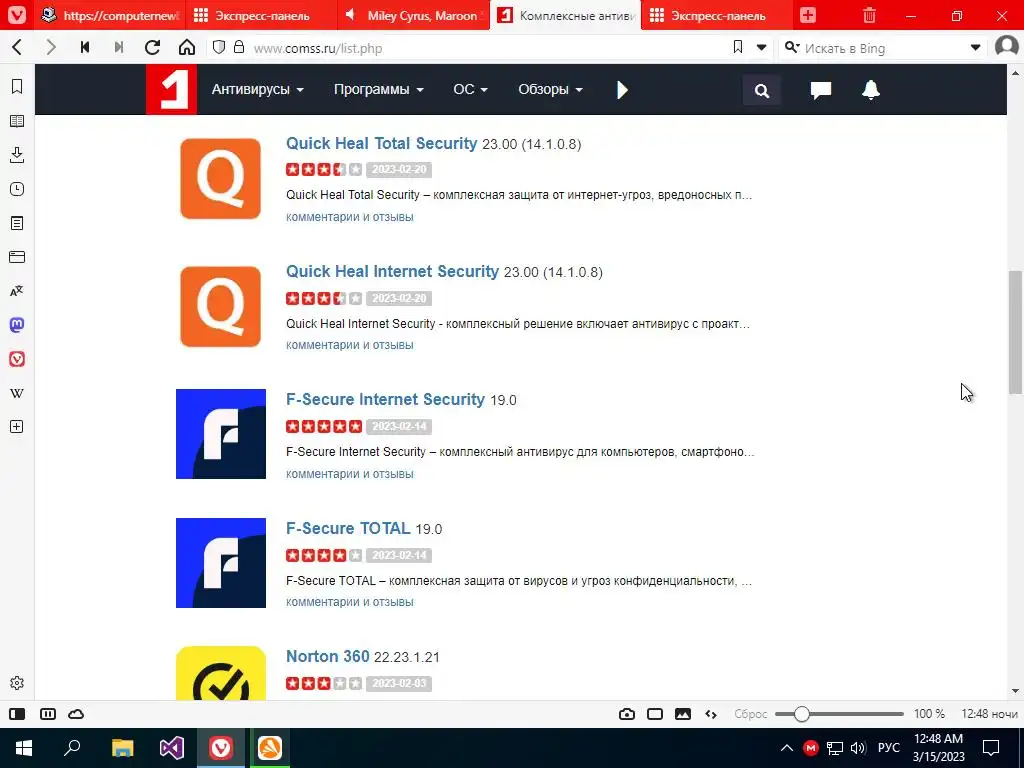Click the rewind history button

[85, 47]
